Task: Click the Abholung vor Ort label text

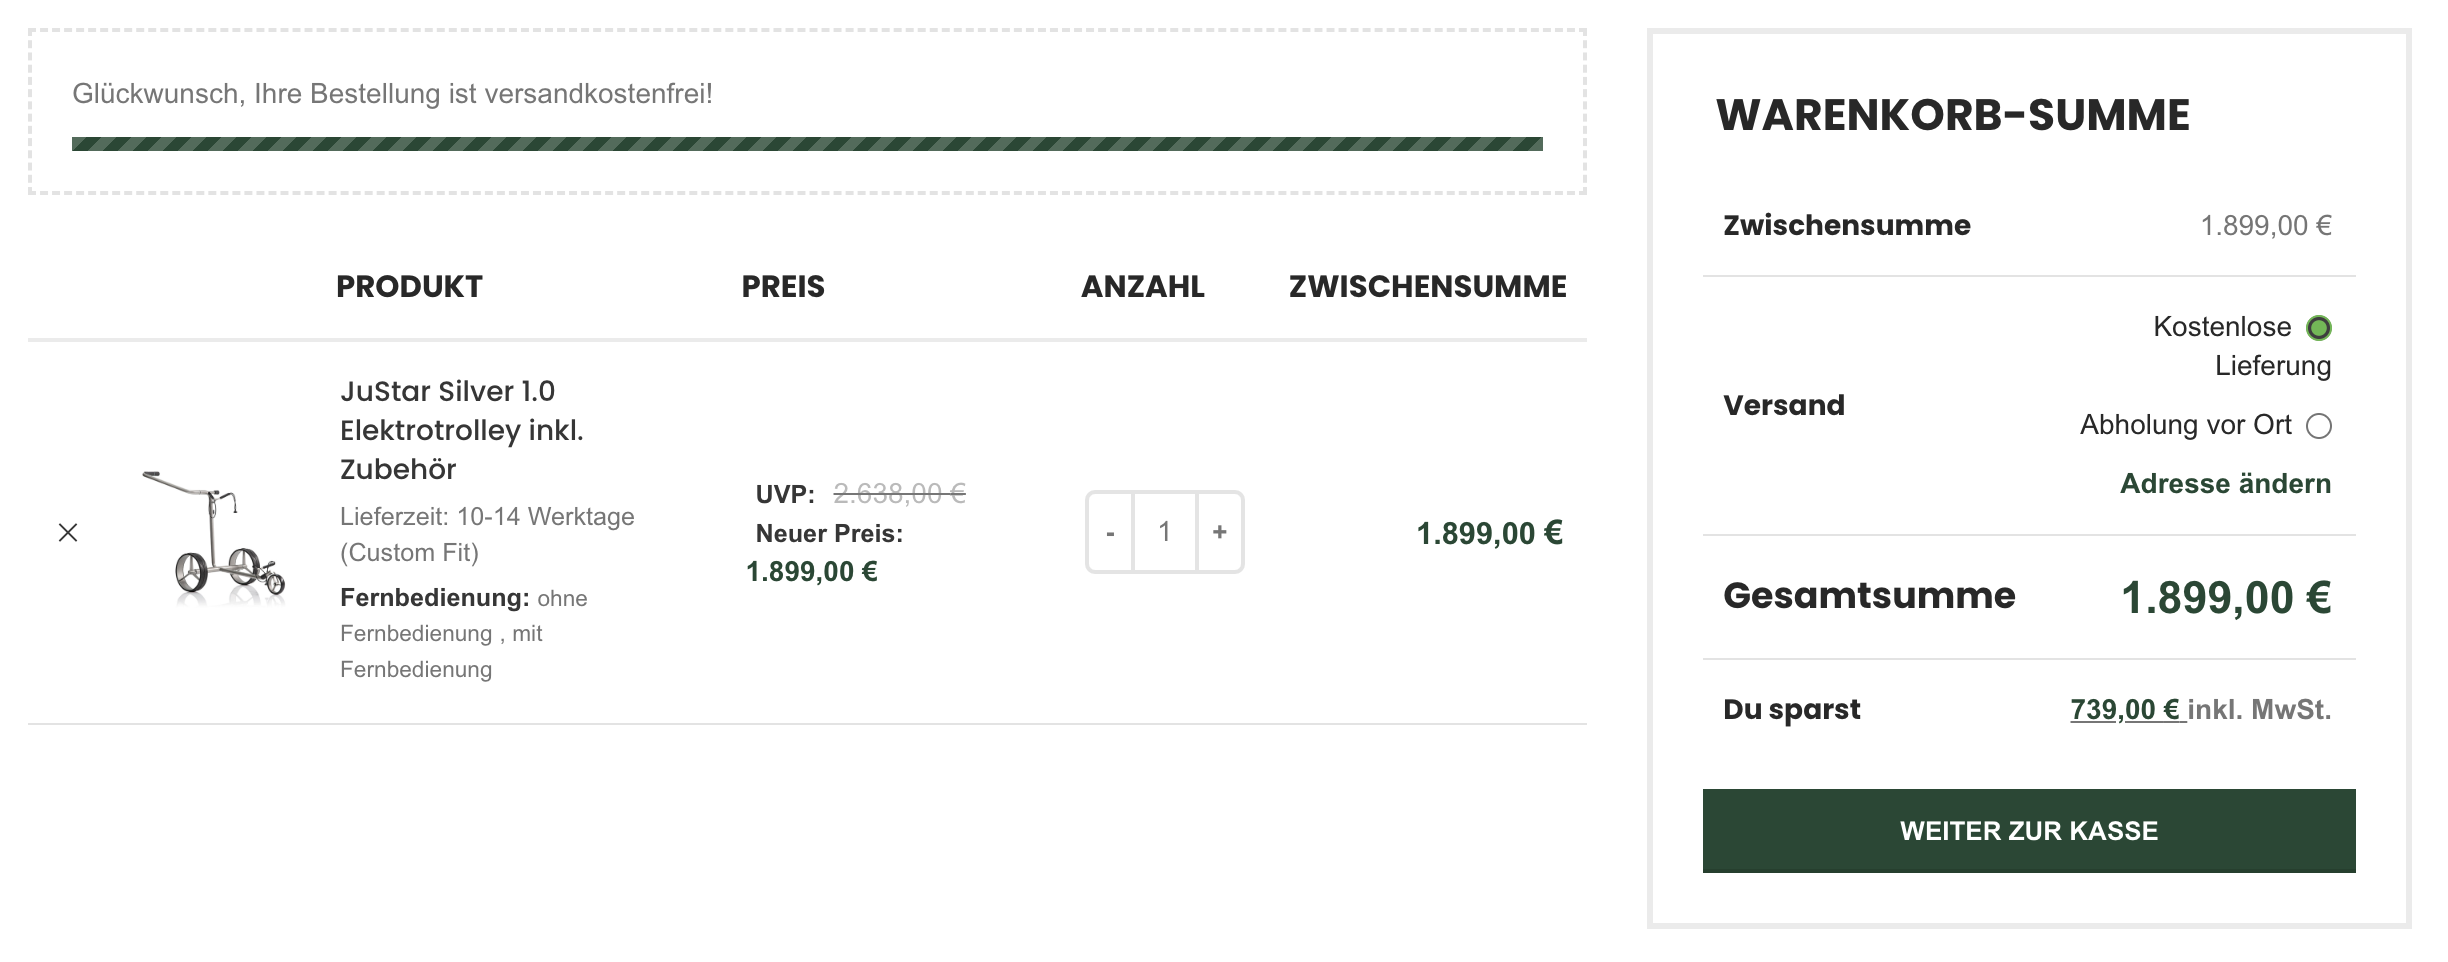Action: click(x=2185, y=425)
